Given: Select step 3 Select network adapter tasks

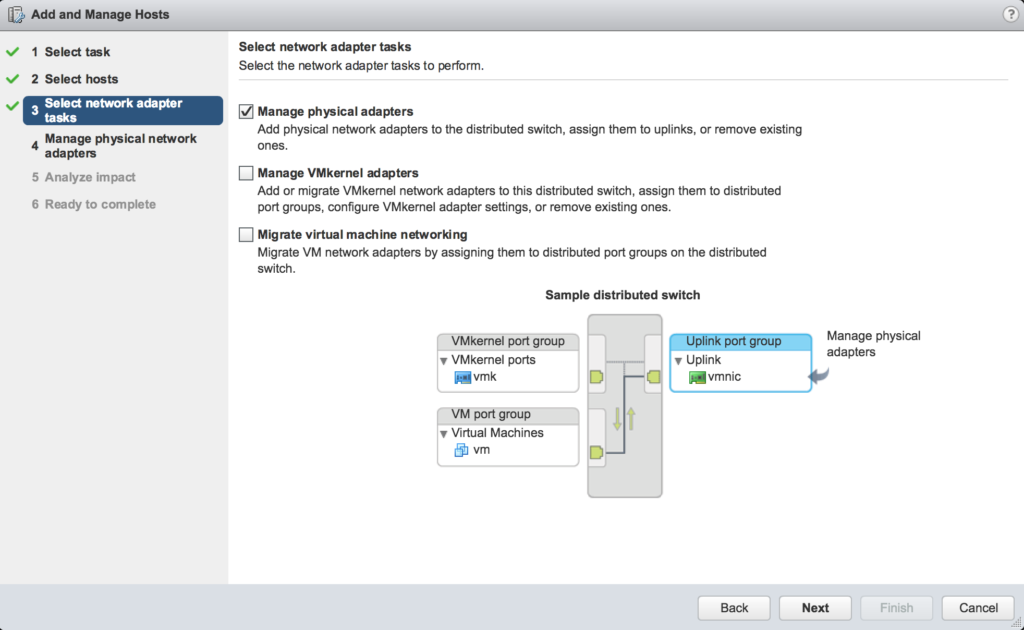Looking at the screenshot, I should pyautogui.click(x=123, y=110).
